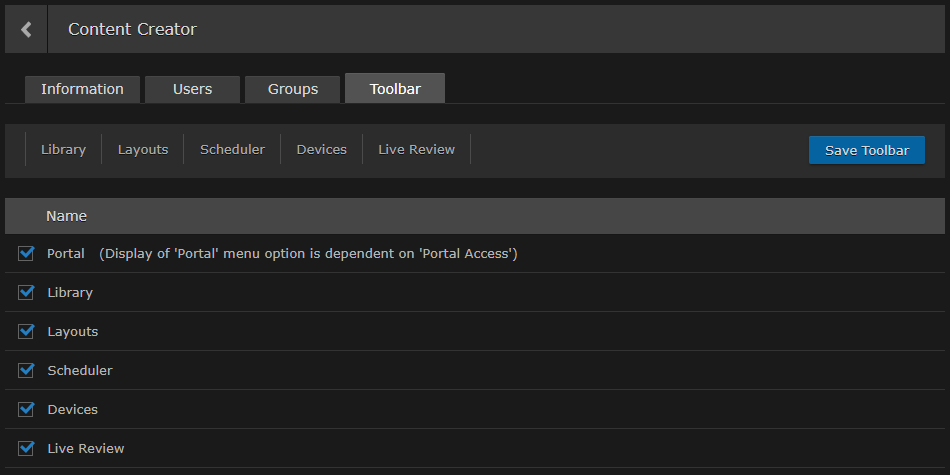This screenshot has height=475, width=950.
Task: Toggle the Library checkbox off
Action: (26, 293)
